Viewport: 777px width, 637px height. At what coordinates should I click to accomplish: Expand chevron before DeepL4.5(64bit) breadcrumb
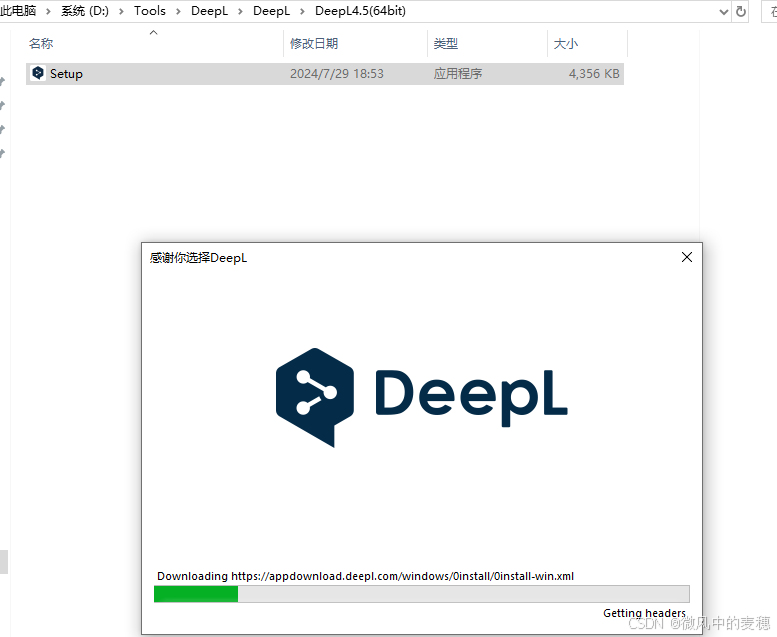coord(302,11)
